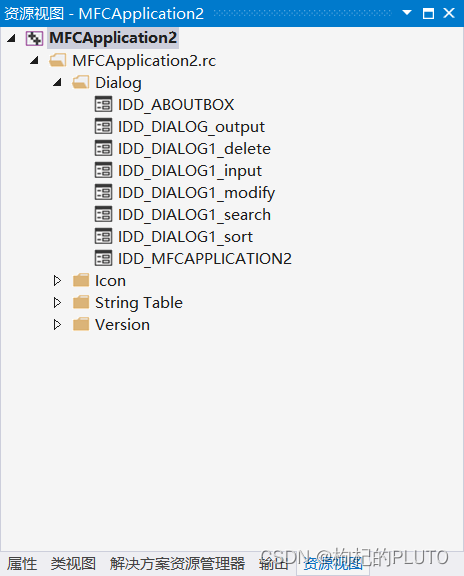Switch to the 属性 tab
This screenshot has width=464, height=576.
click(22, 564)
